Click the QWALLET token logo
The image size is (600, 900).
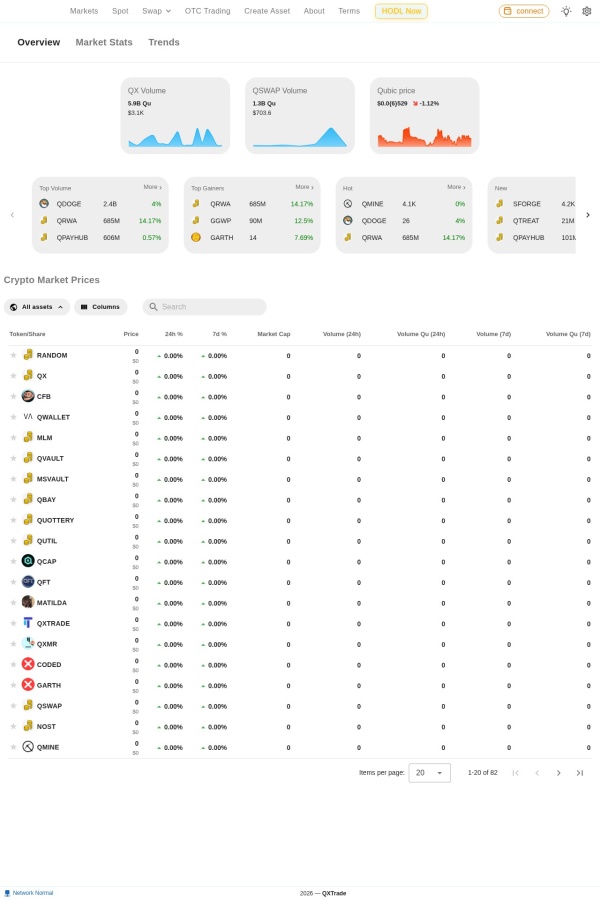click(x=28, y=417)
